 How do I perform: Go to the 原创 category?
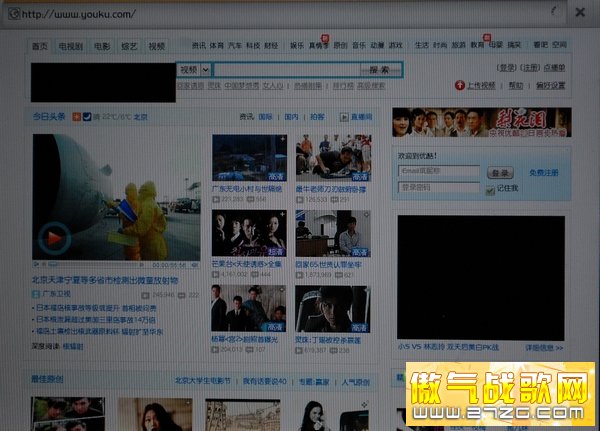coord(340,45)
